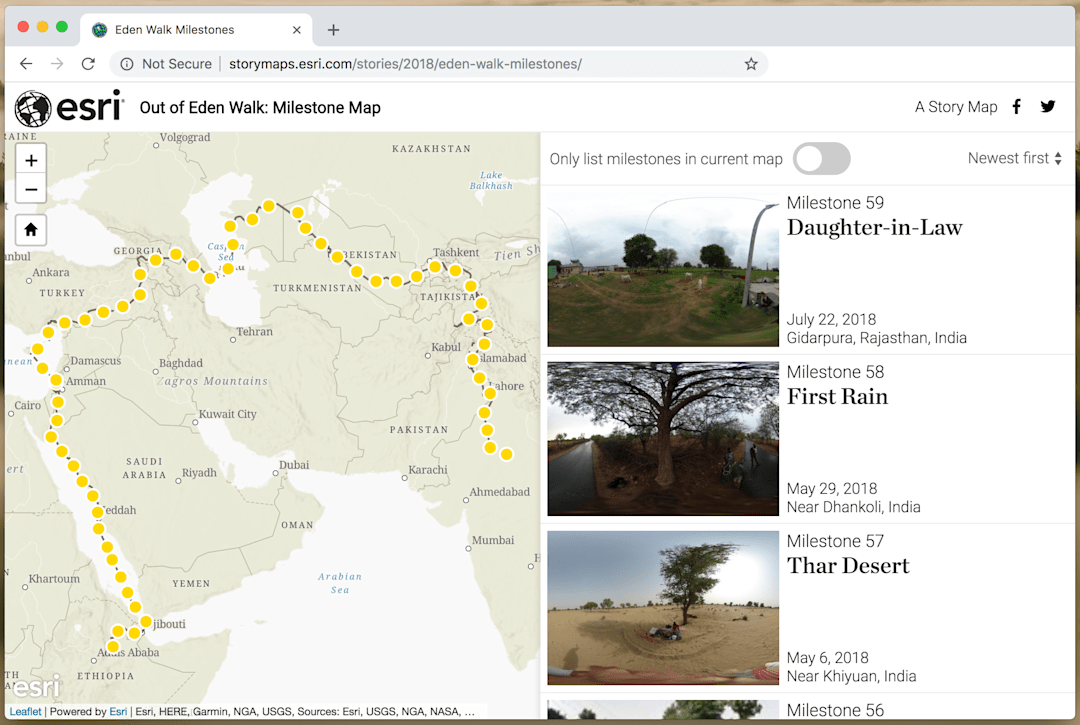Screen dimensions: 1080x725
Task: Click the Daughter-in-Law milestone title
Action: (x=874, y=228)
